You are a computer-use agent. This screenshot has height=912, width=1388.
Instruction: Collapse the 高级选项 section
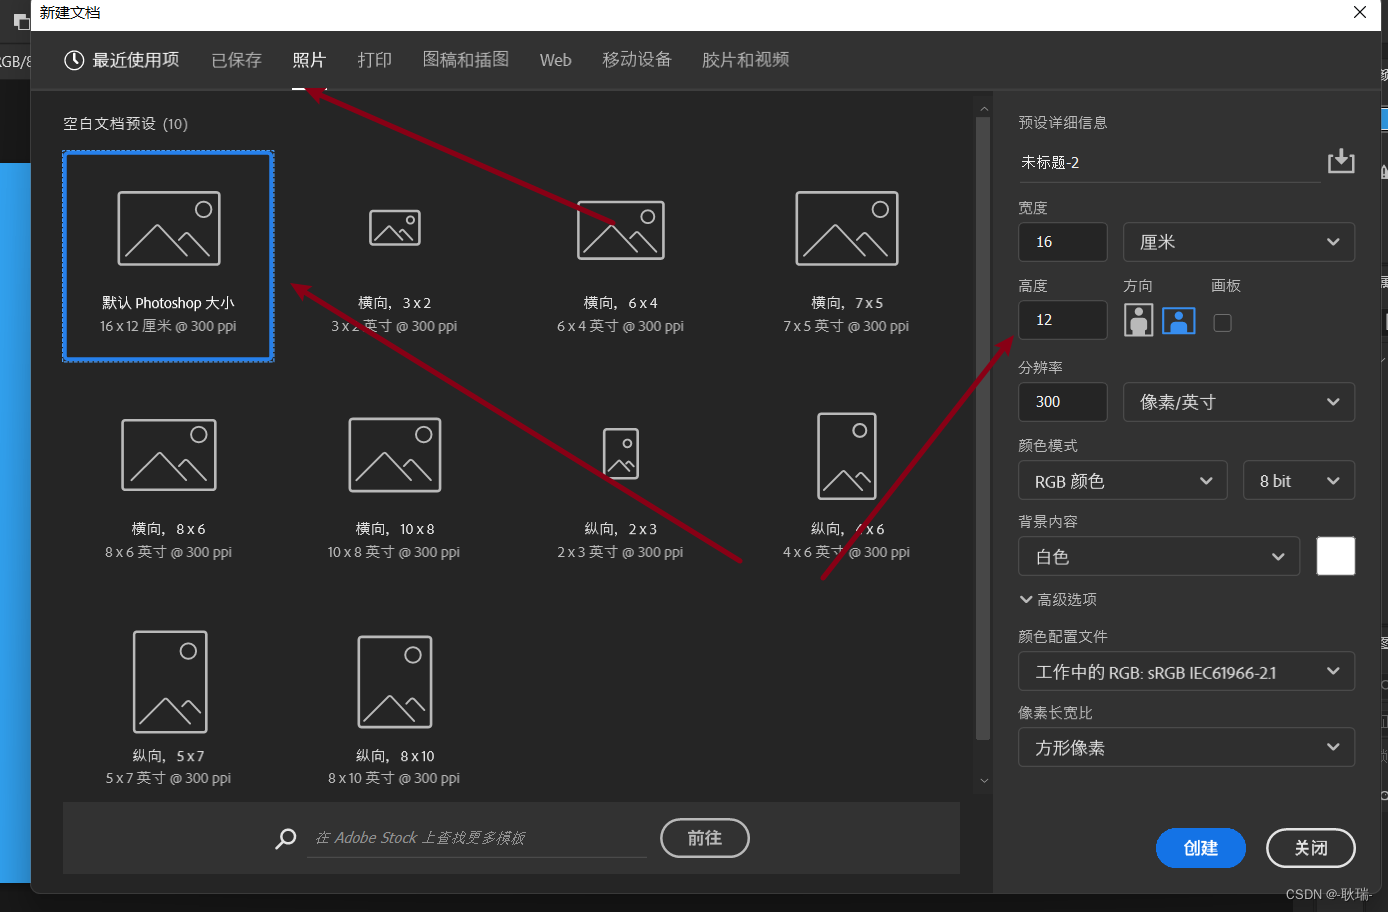[1058, 599]
